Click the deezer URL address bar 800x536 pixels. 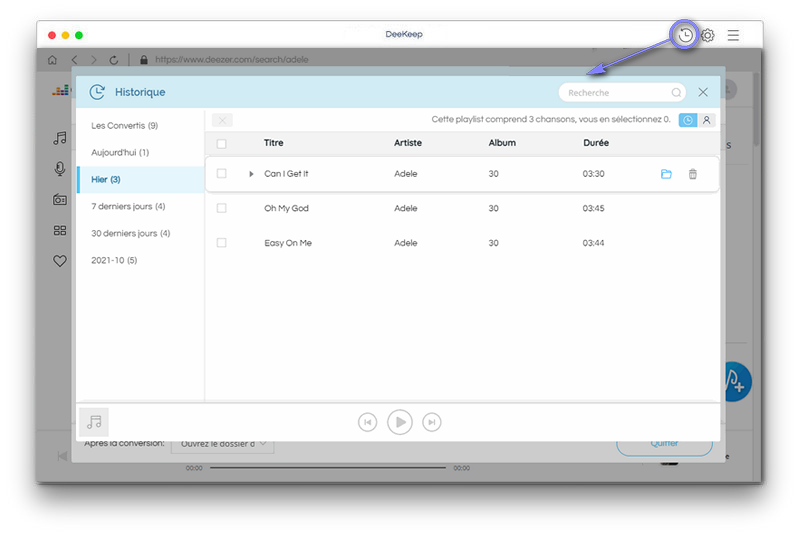(232, 60)
